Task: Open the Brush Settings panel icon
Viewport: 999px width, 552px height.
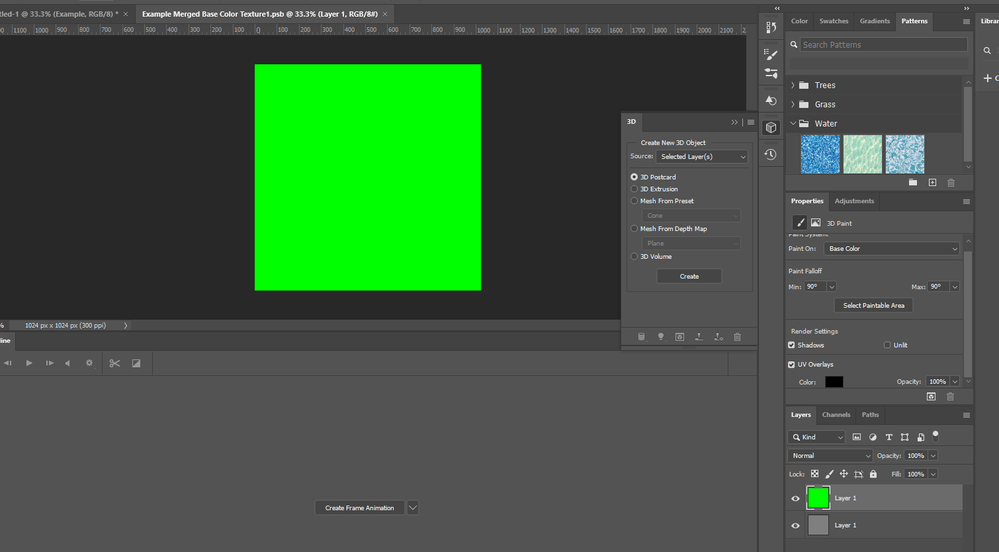Action: pos(770,54)
